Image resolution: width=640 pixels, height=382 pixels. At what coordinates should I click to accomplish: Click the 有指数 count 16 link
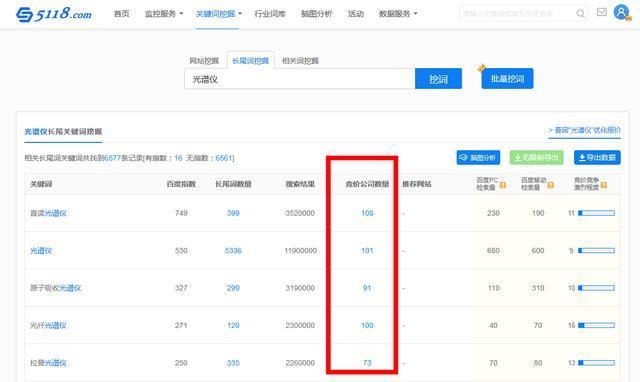tap(178, 158)
